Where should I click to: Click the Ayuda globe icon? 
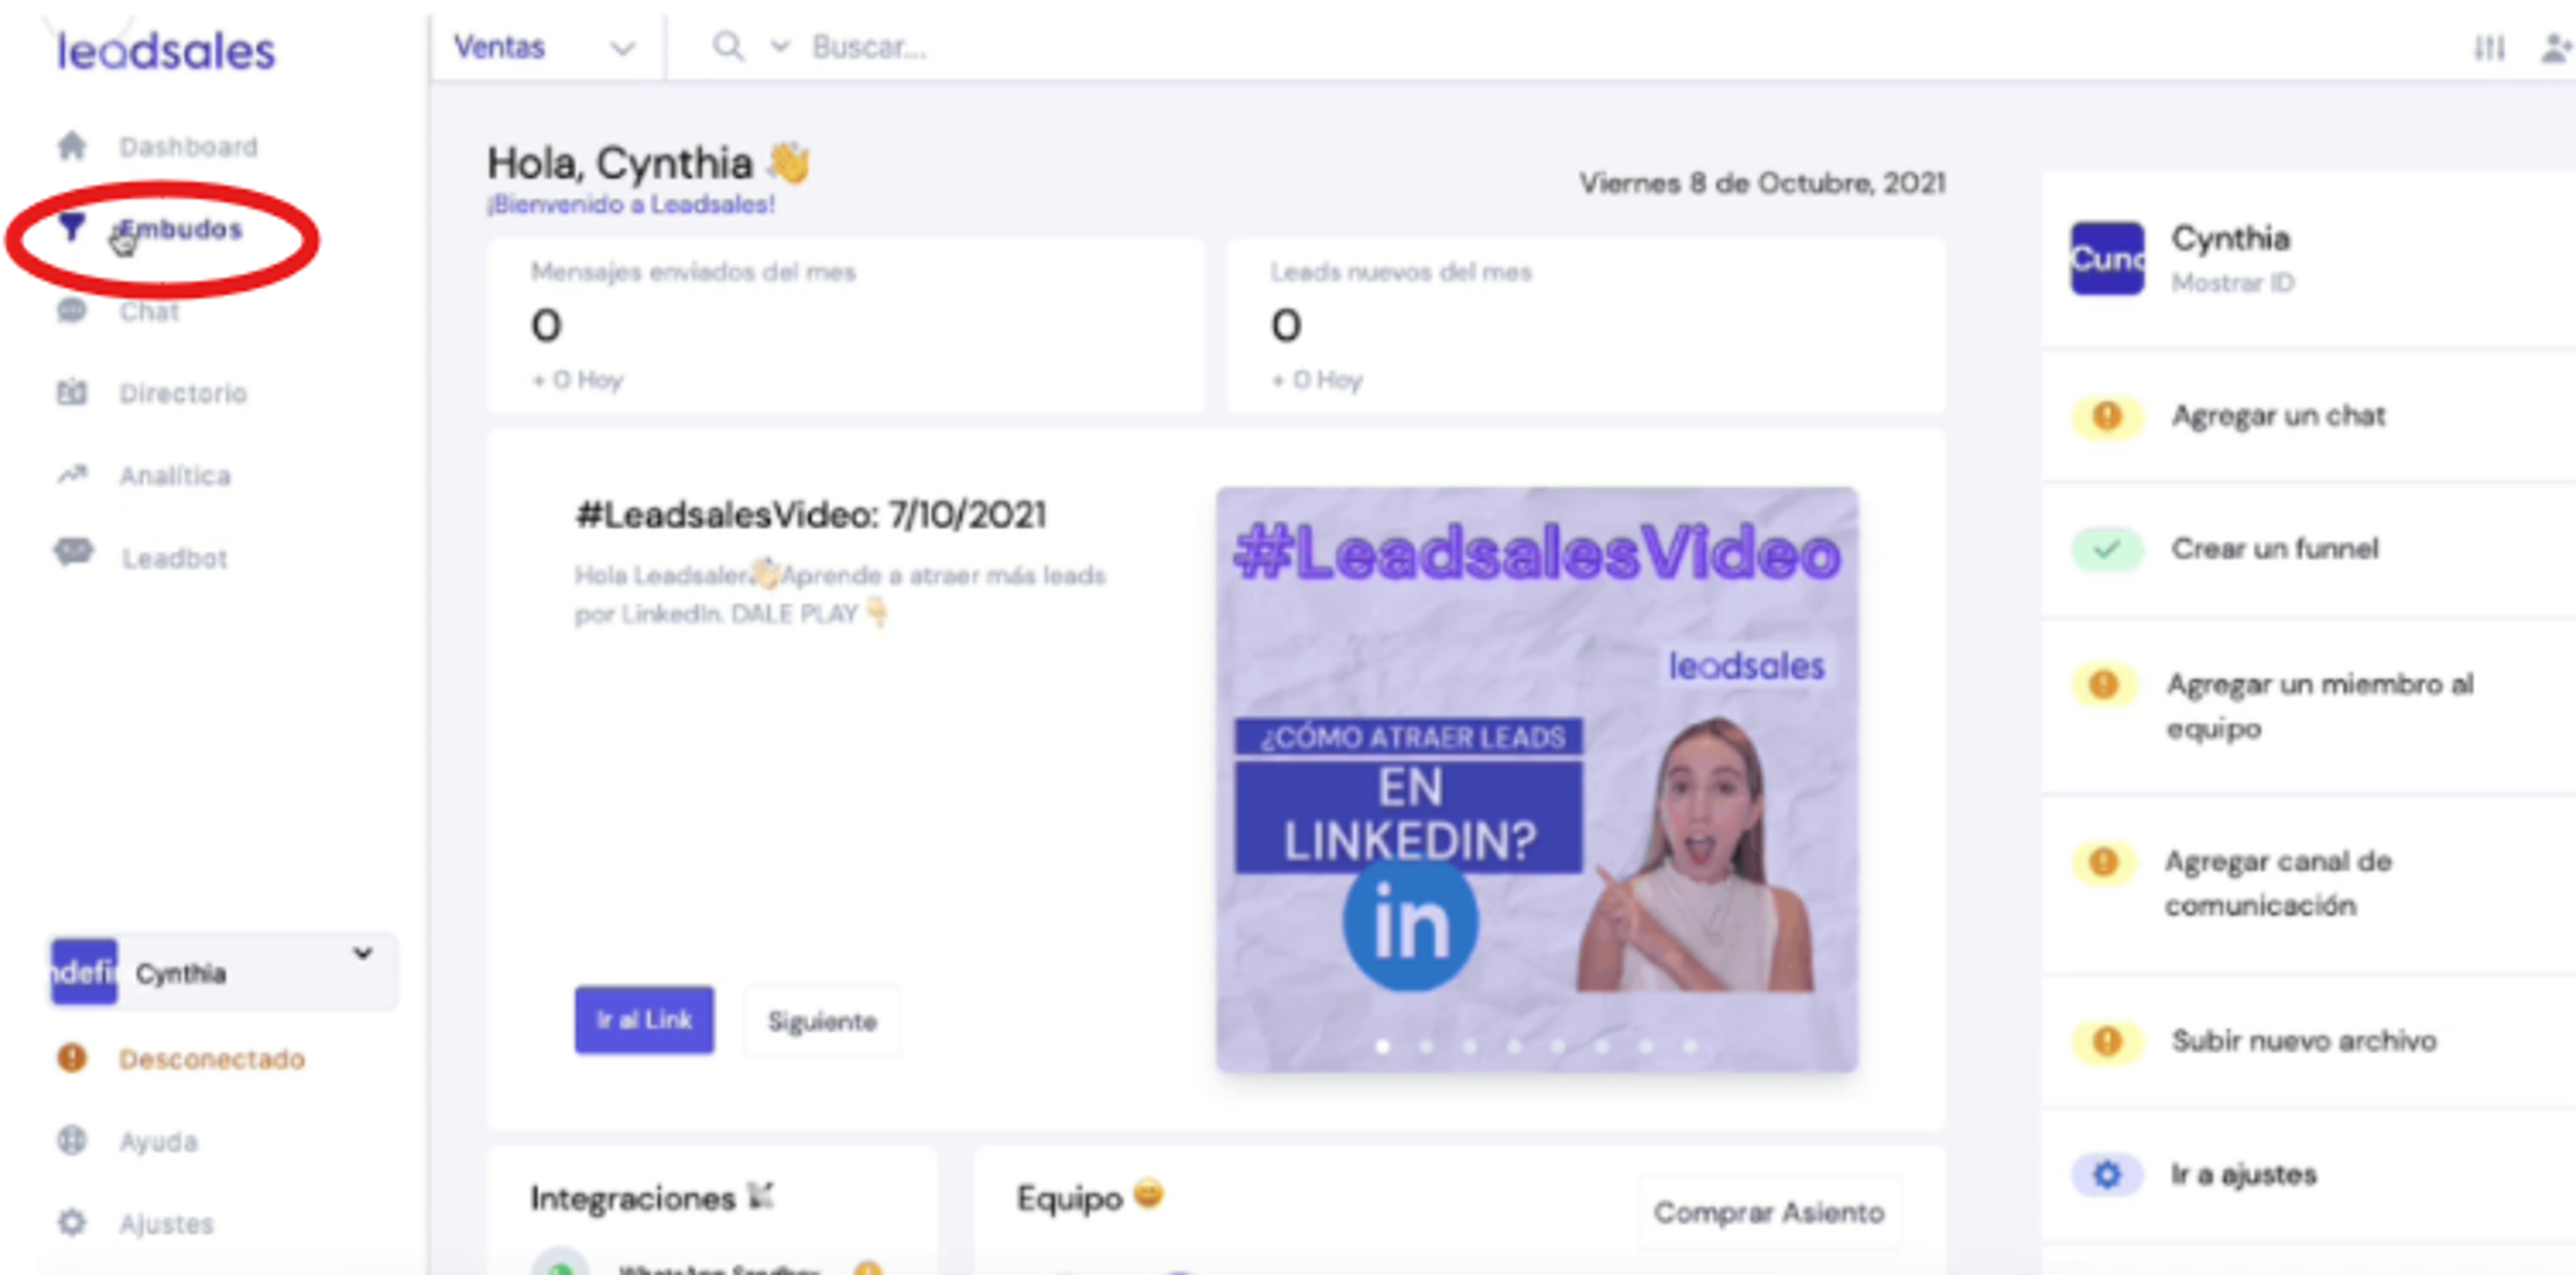(x=71, y=1140)
